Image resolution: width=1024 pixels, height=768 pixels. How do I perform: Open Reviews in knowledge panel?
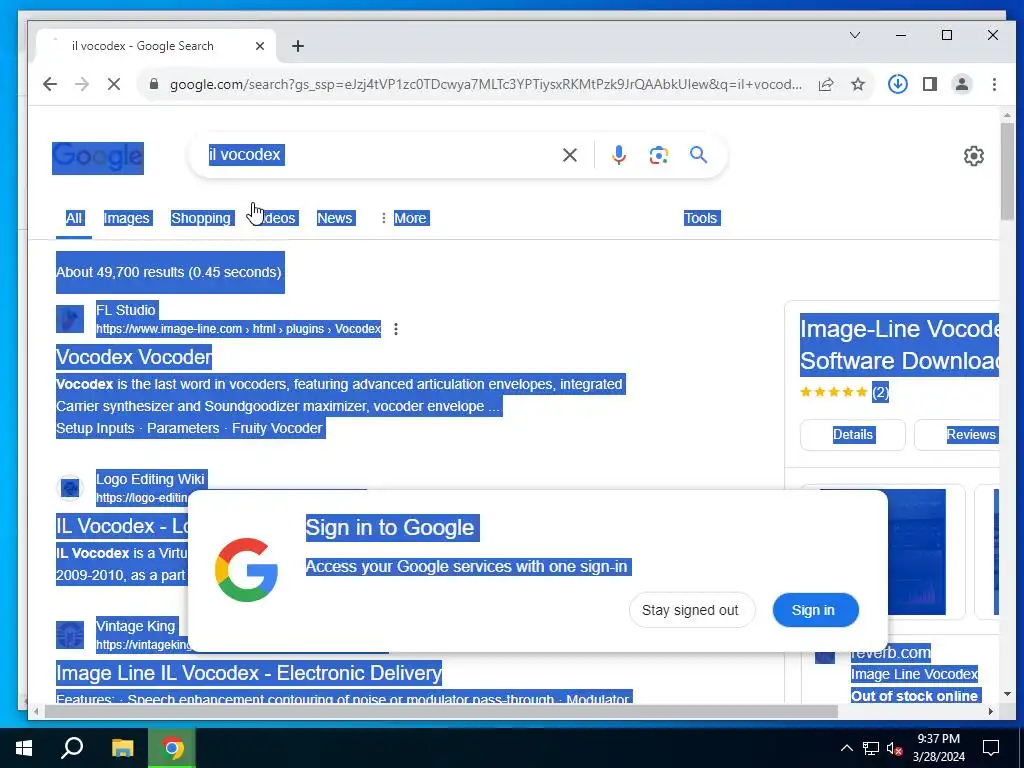tap(957, 435)
